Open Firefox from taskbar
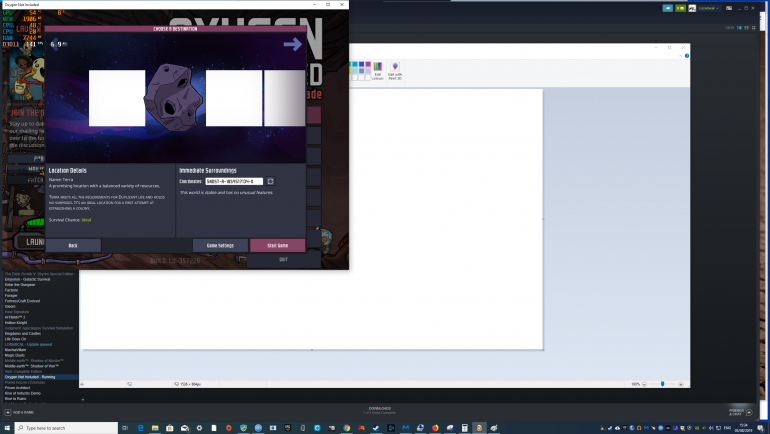Image resolution: width=770 pixels, height=434 pixels. tap(435, 428)
